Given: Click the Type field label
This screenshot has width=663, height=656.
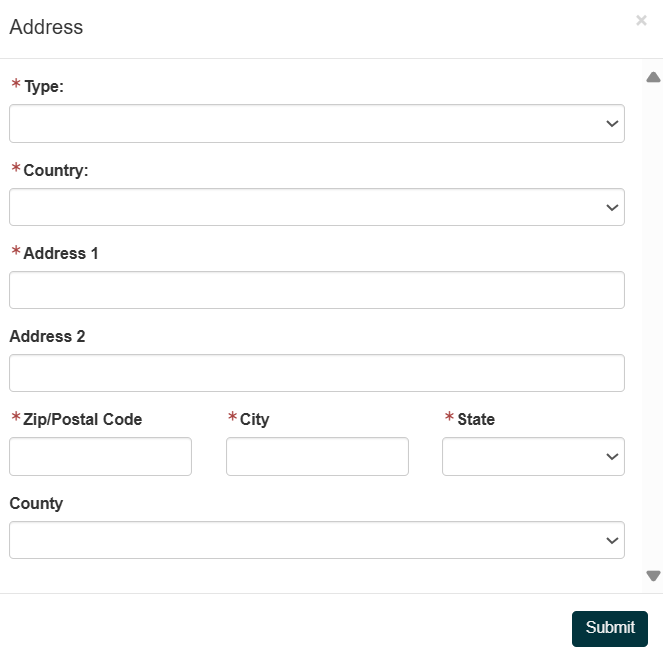Looking at the screenshot, I should (43, 87).
